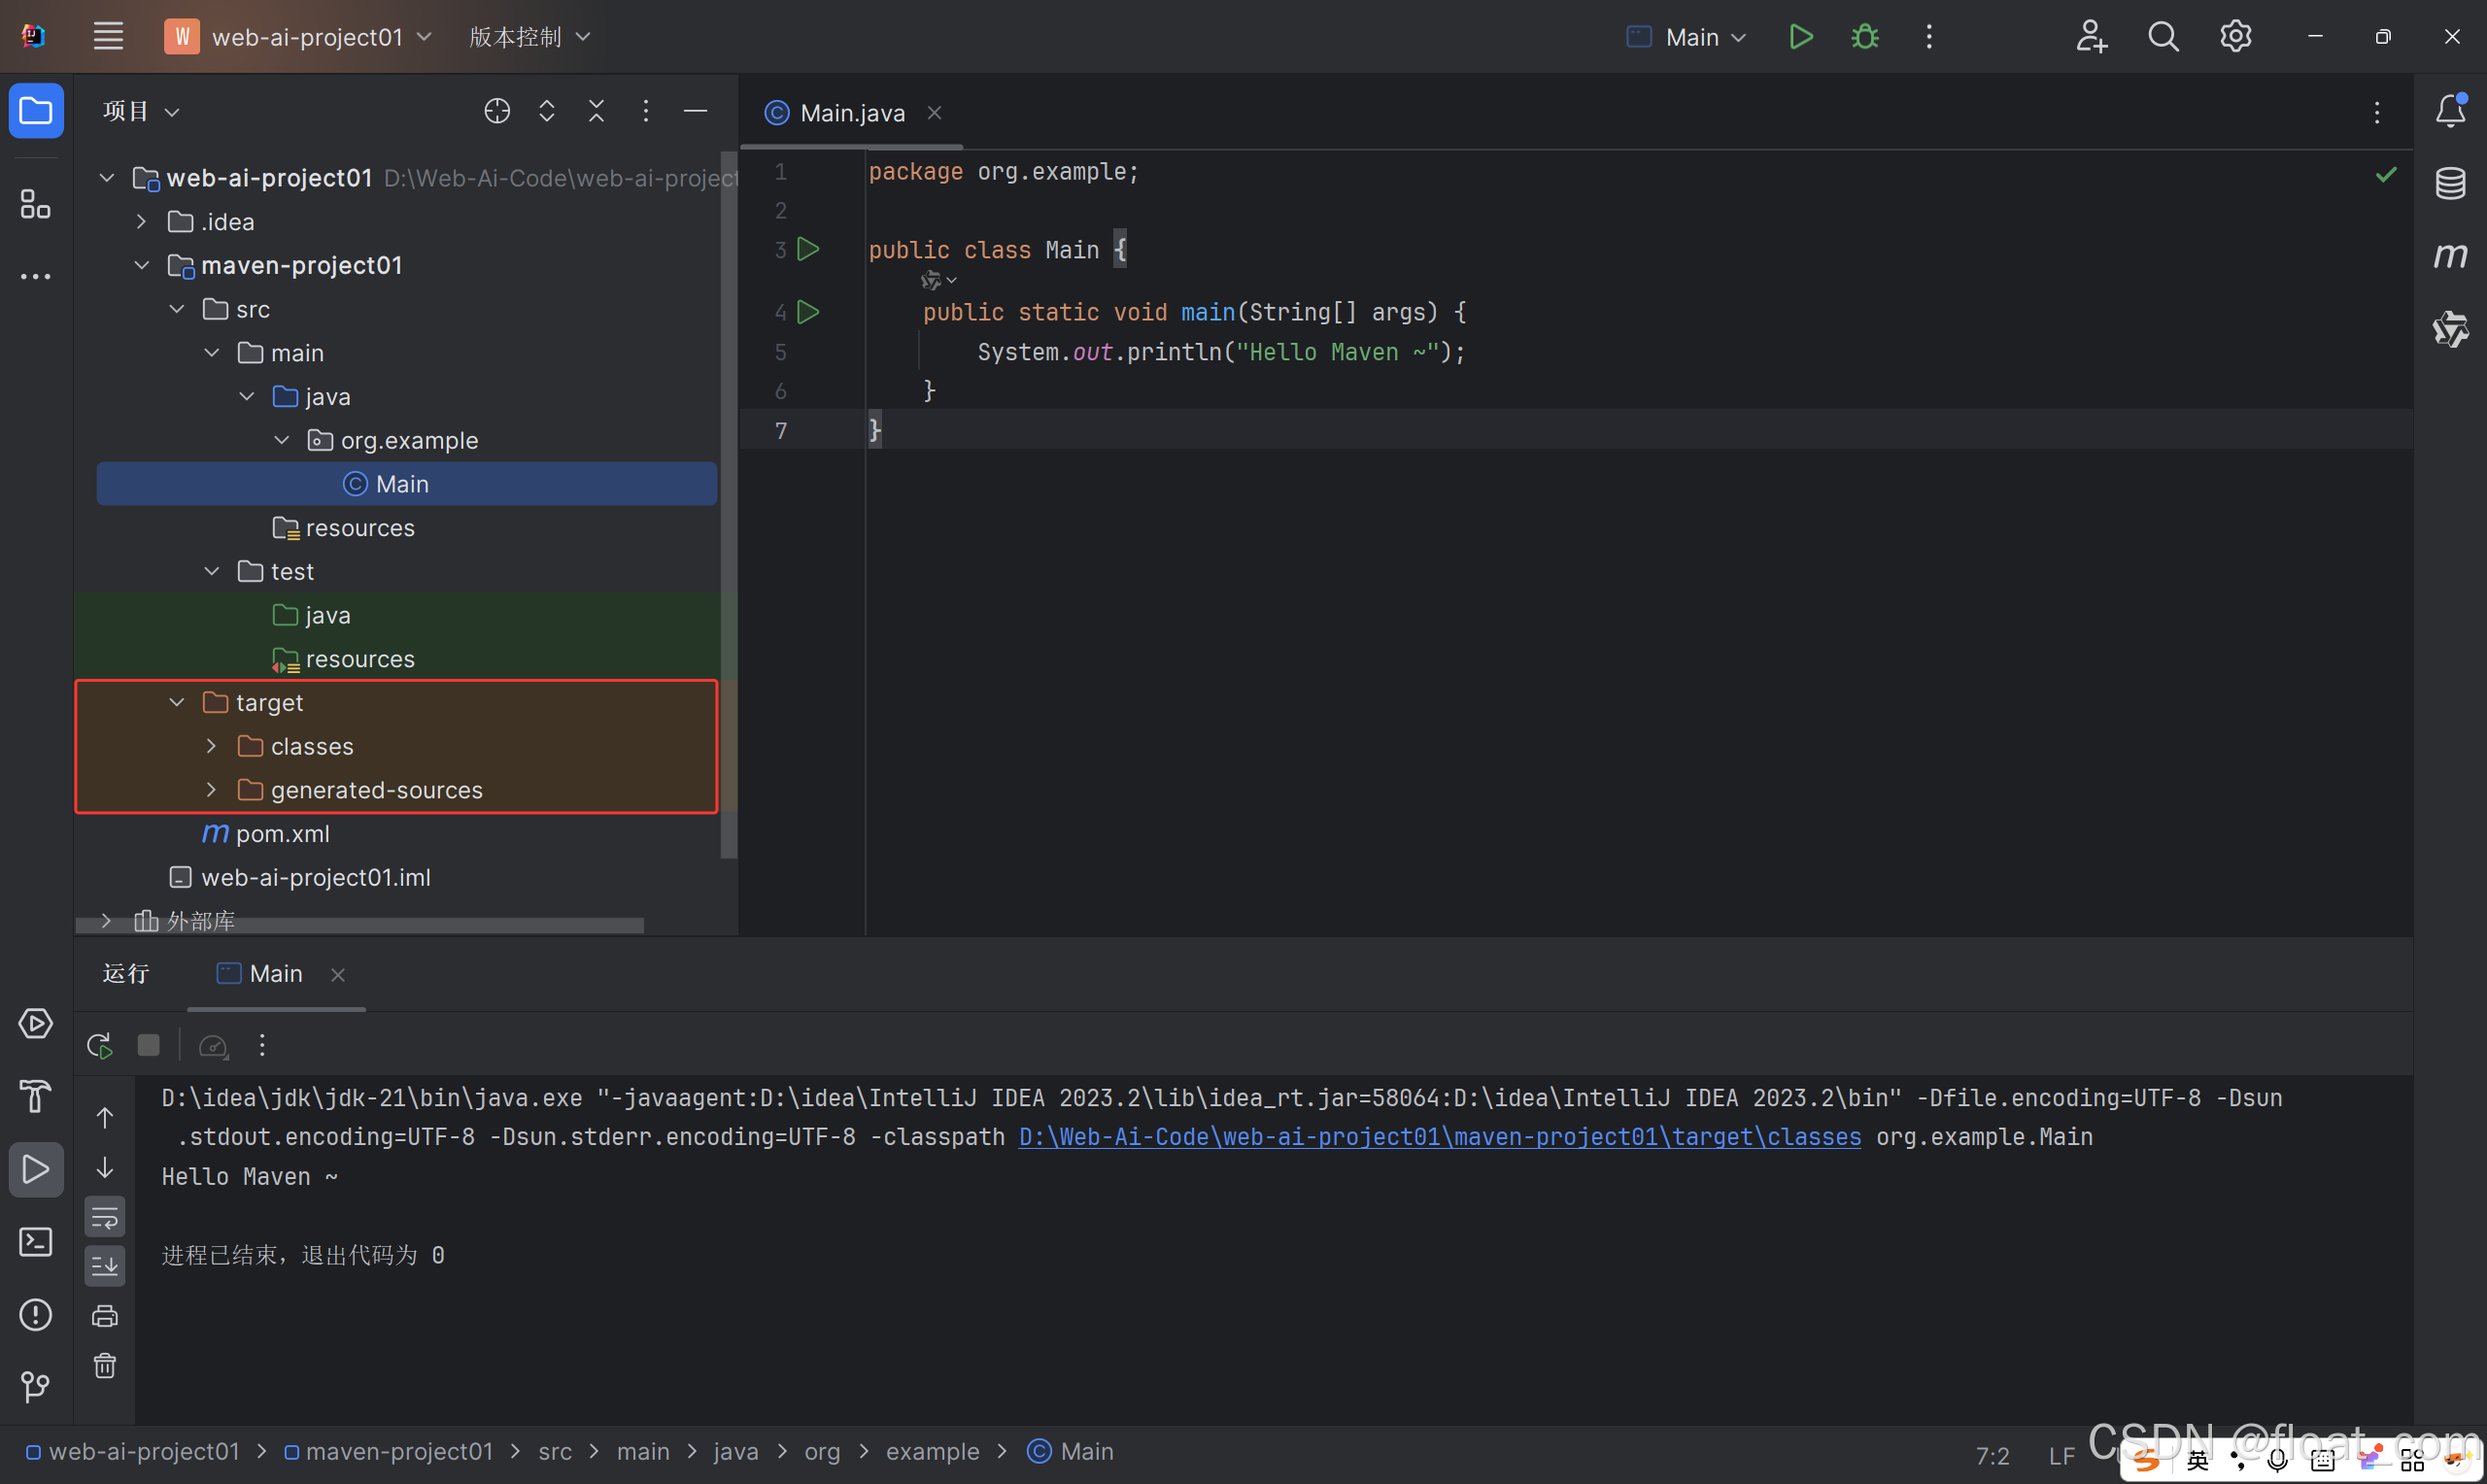Image resolution: width=2487 pixels, height=1484 pixels.
Task: Toggle soft-wrap in console
Action: tap(105, 1217)
